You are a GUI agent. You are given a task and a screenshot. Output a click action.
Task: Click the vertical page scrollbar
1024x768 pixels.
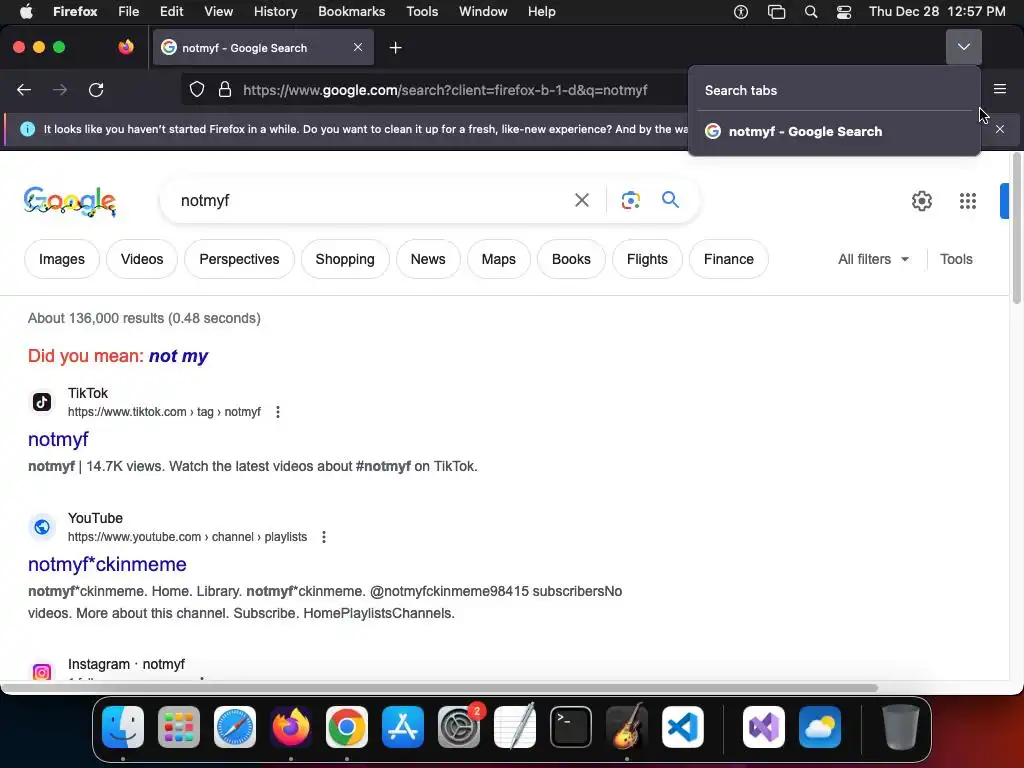pyautogui.click(x=1016, y=229)
